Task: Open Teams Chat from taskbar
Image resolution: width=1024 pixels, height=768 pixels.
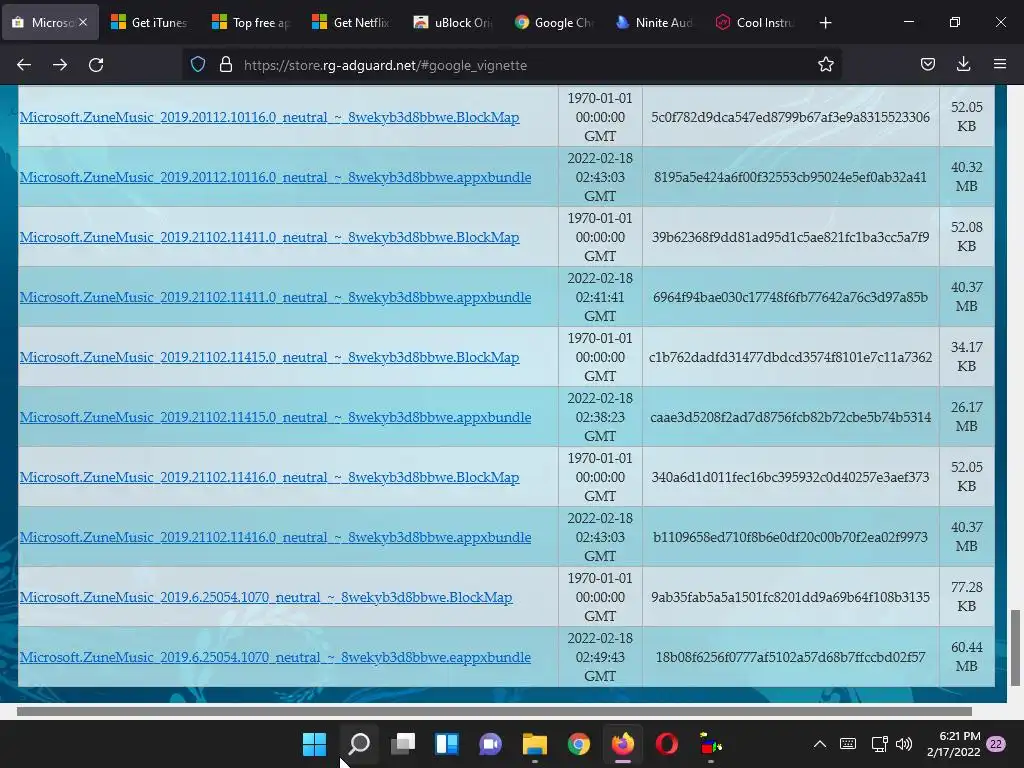Action: click(x=490, y=744)
